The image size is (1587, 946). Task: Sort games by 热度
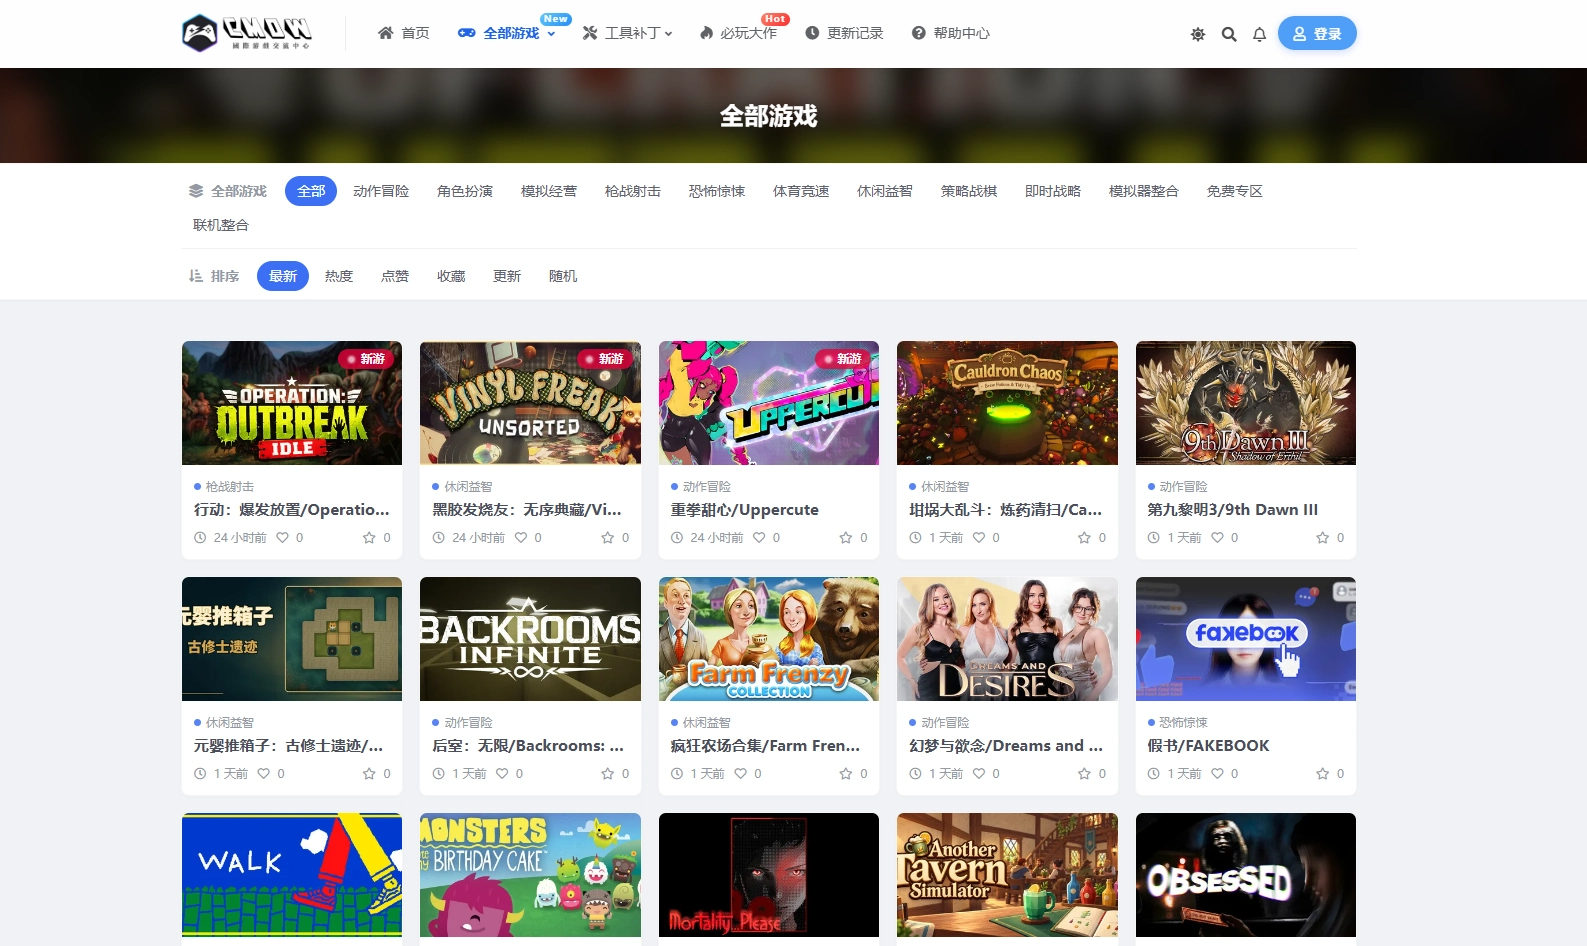click(x=339, y=276)
